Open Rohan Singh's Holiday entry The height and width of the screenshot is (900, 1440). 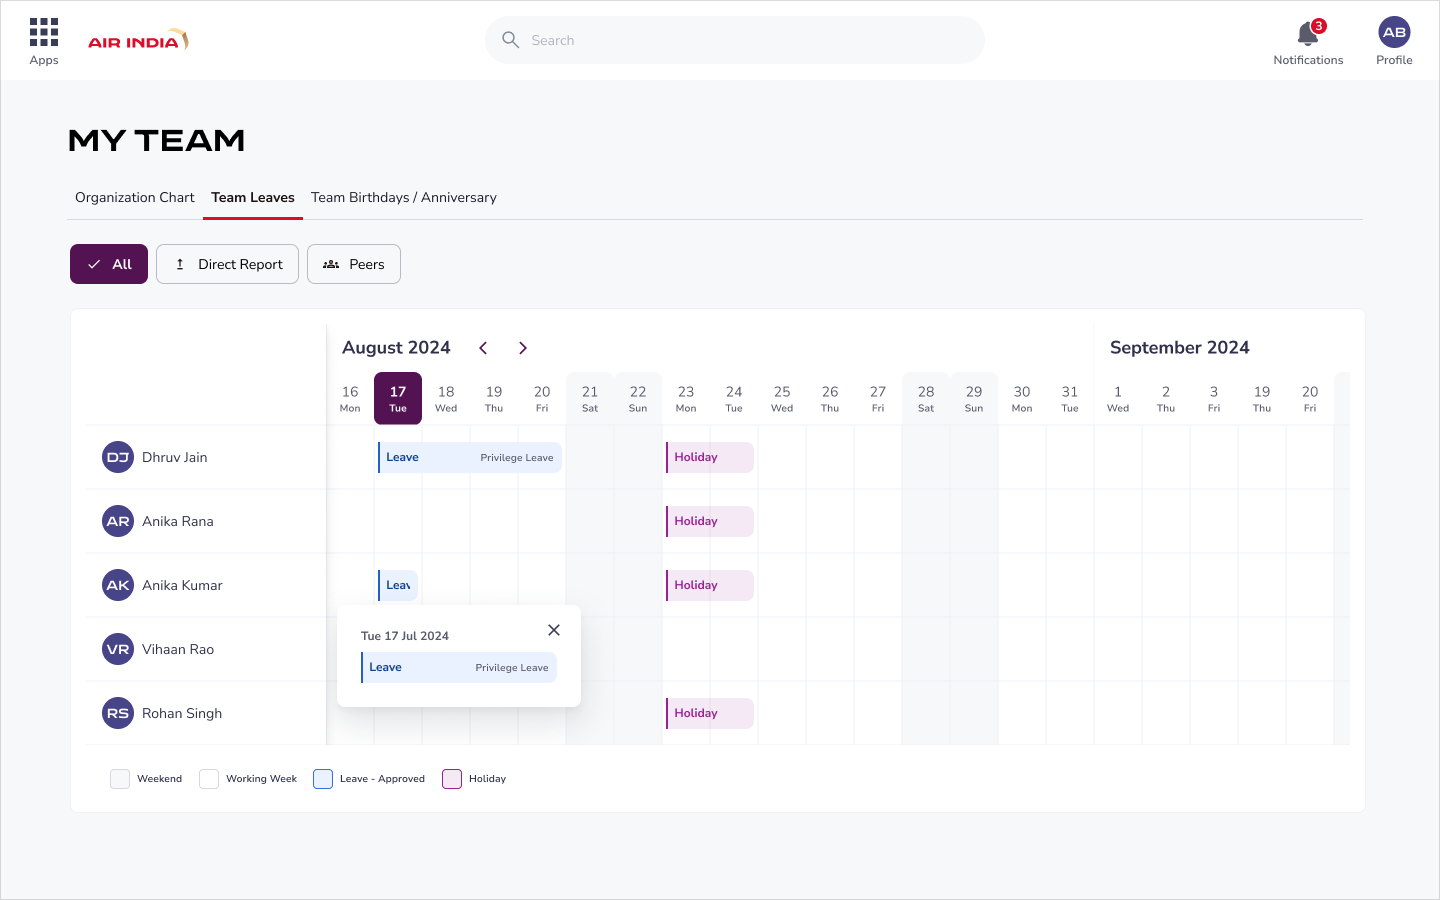pyautogui.click(x=710, y=713)
